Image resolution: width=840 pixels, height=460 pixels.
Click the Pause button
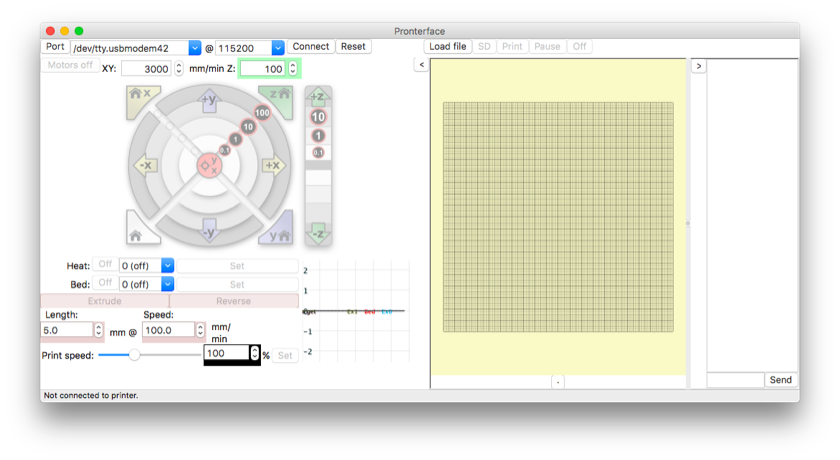547,47
